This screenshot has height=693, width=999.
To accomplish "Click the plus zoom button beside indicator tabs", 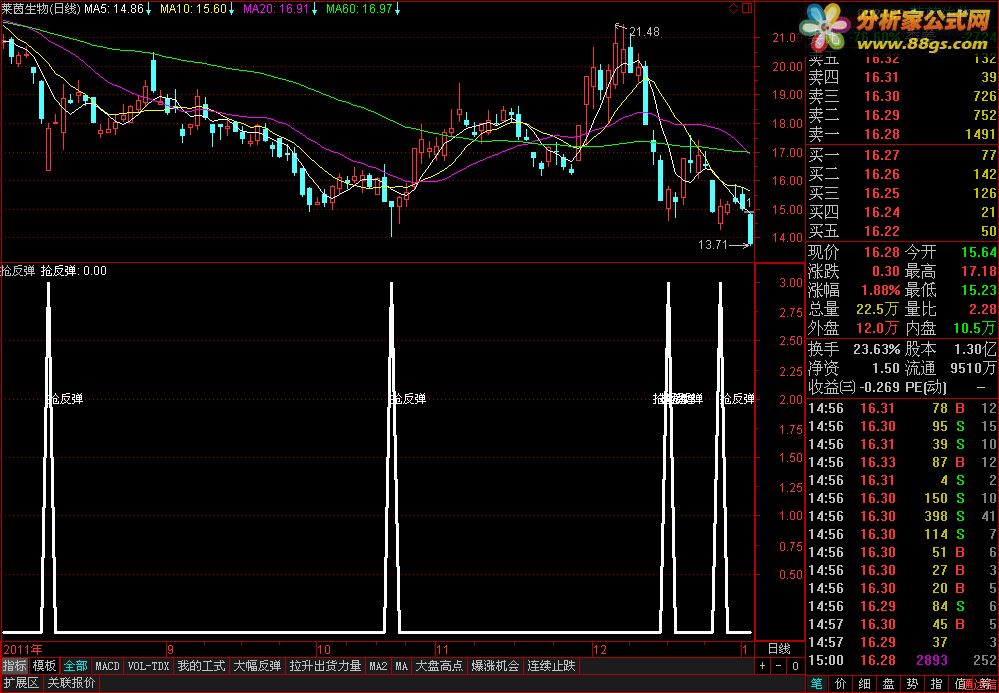I will pyautogui.click(x=763, y=666).
